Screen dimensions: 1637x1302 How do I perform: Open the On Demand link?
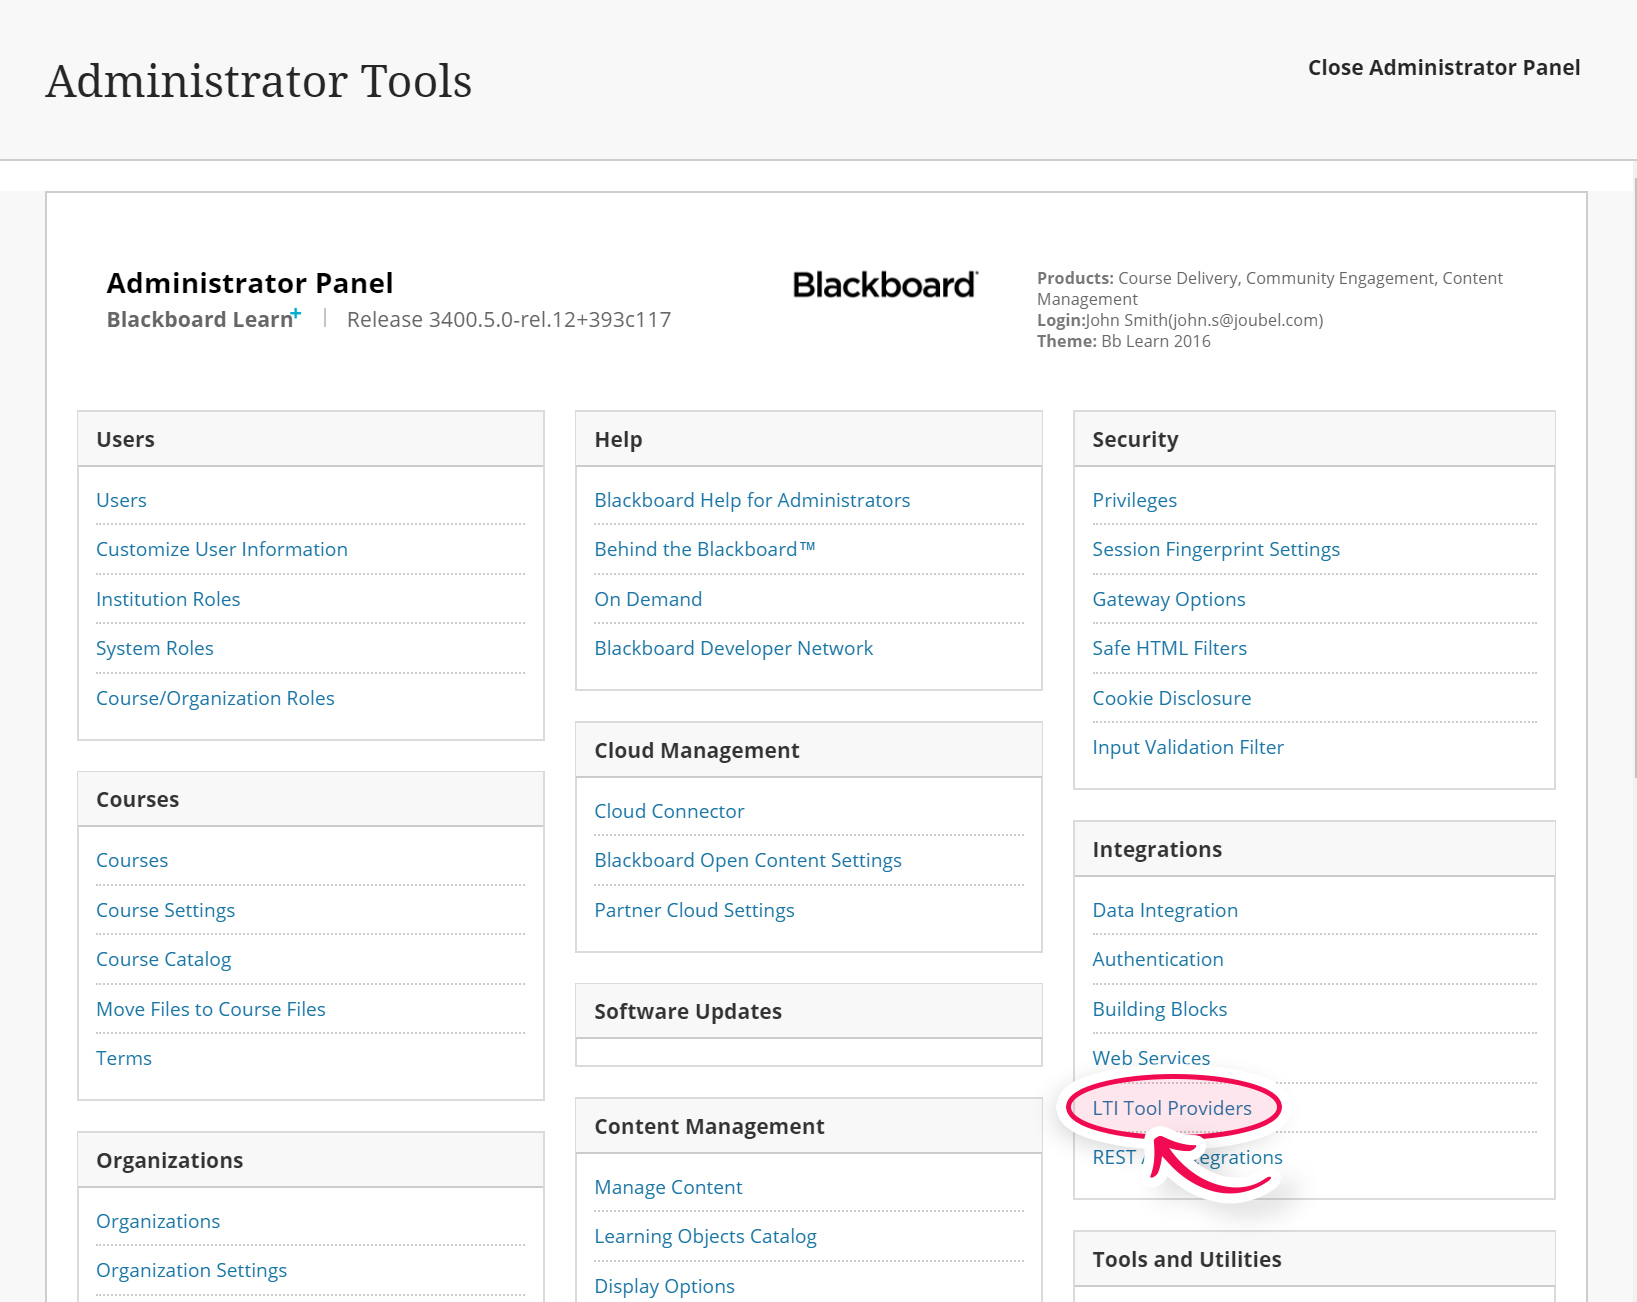pos(648,599)
